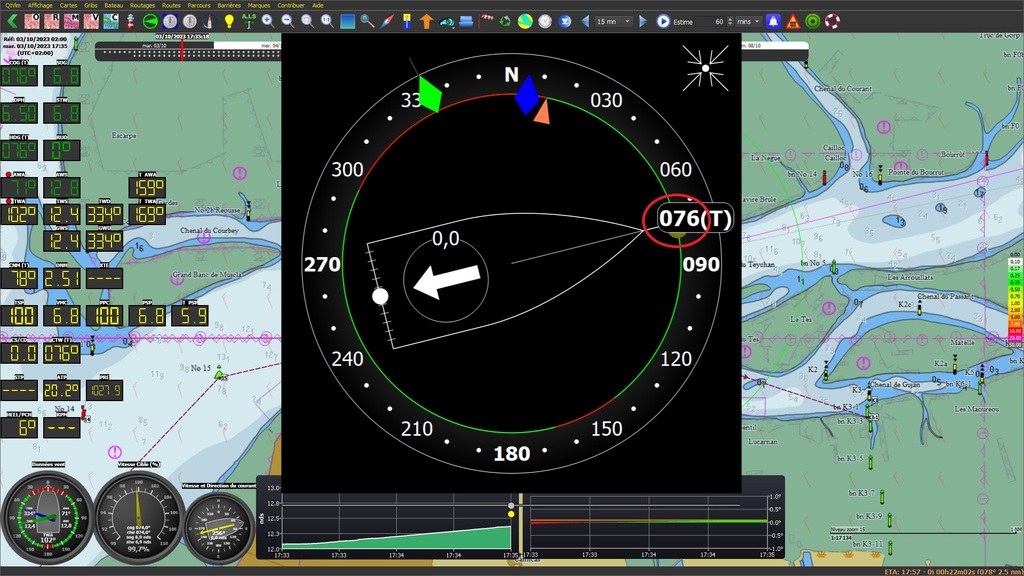
Task: Click the red-white lifebuoy icon
Action: click(x=832, y=21)
